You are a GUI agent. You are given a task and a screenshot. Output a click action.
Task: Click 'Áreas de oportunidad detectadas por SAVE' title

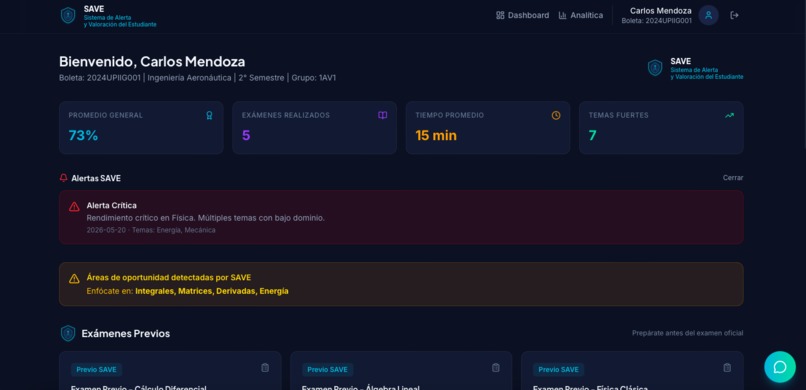(x=169, y=277)
